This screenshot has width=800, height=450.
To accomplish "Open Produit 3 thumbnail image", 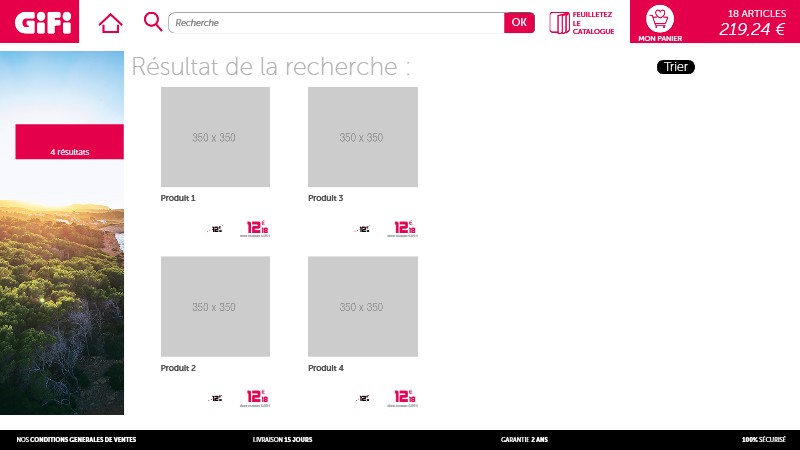I will point(362,137).
